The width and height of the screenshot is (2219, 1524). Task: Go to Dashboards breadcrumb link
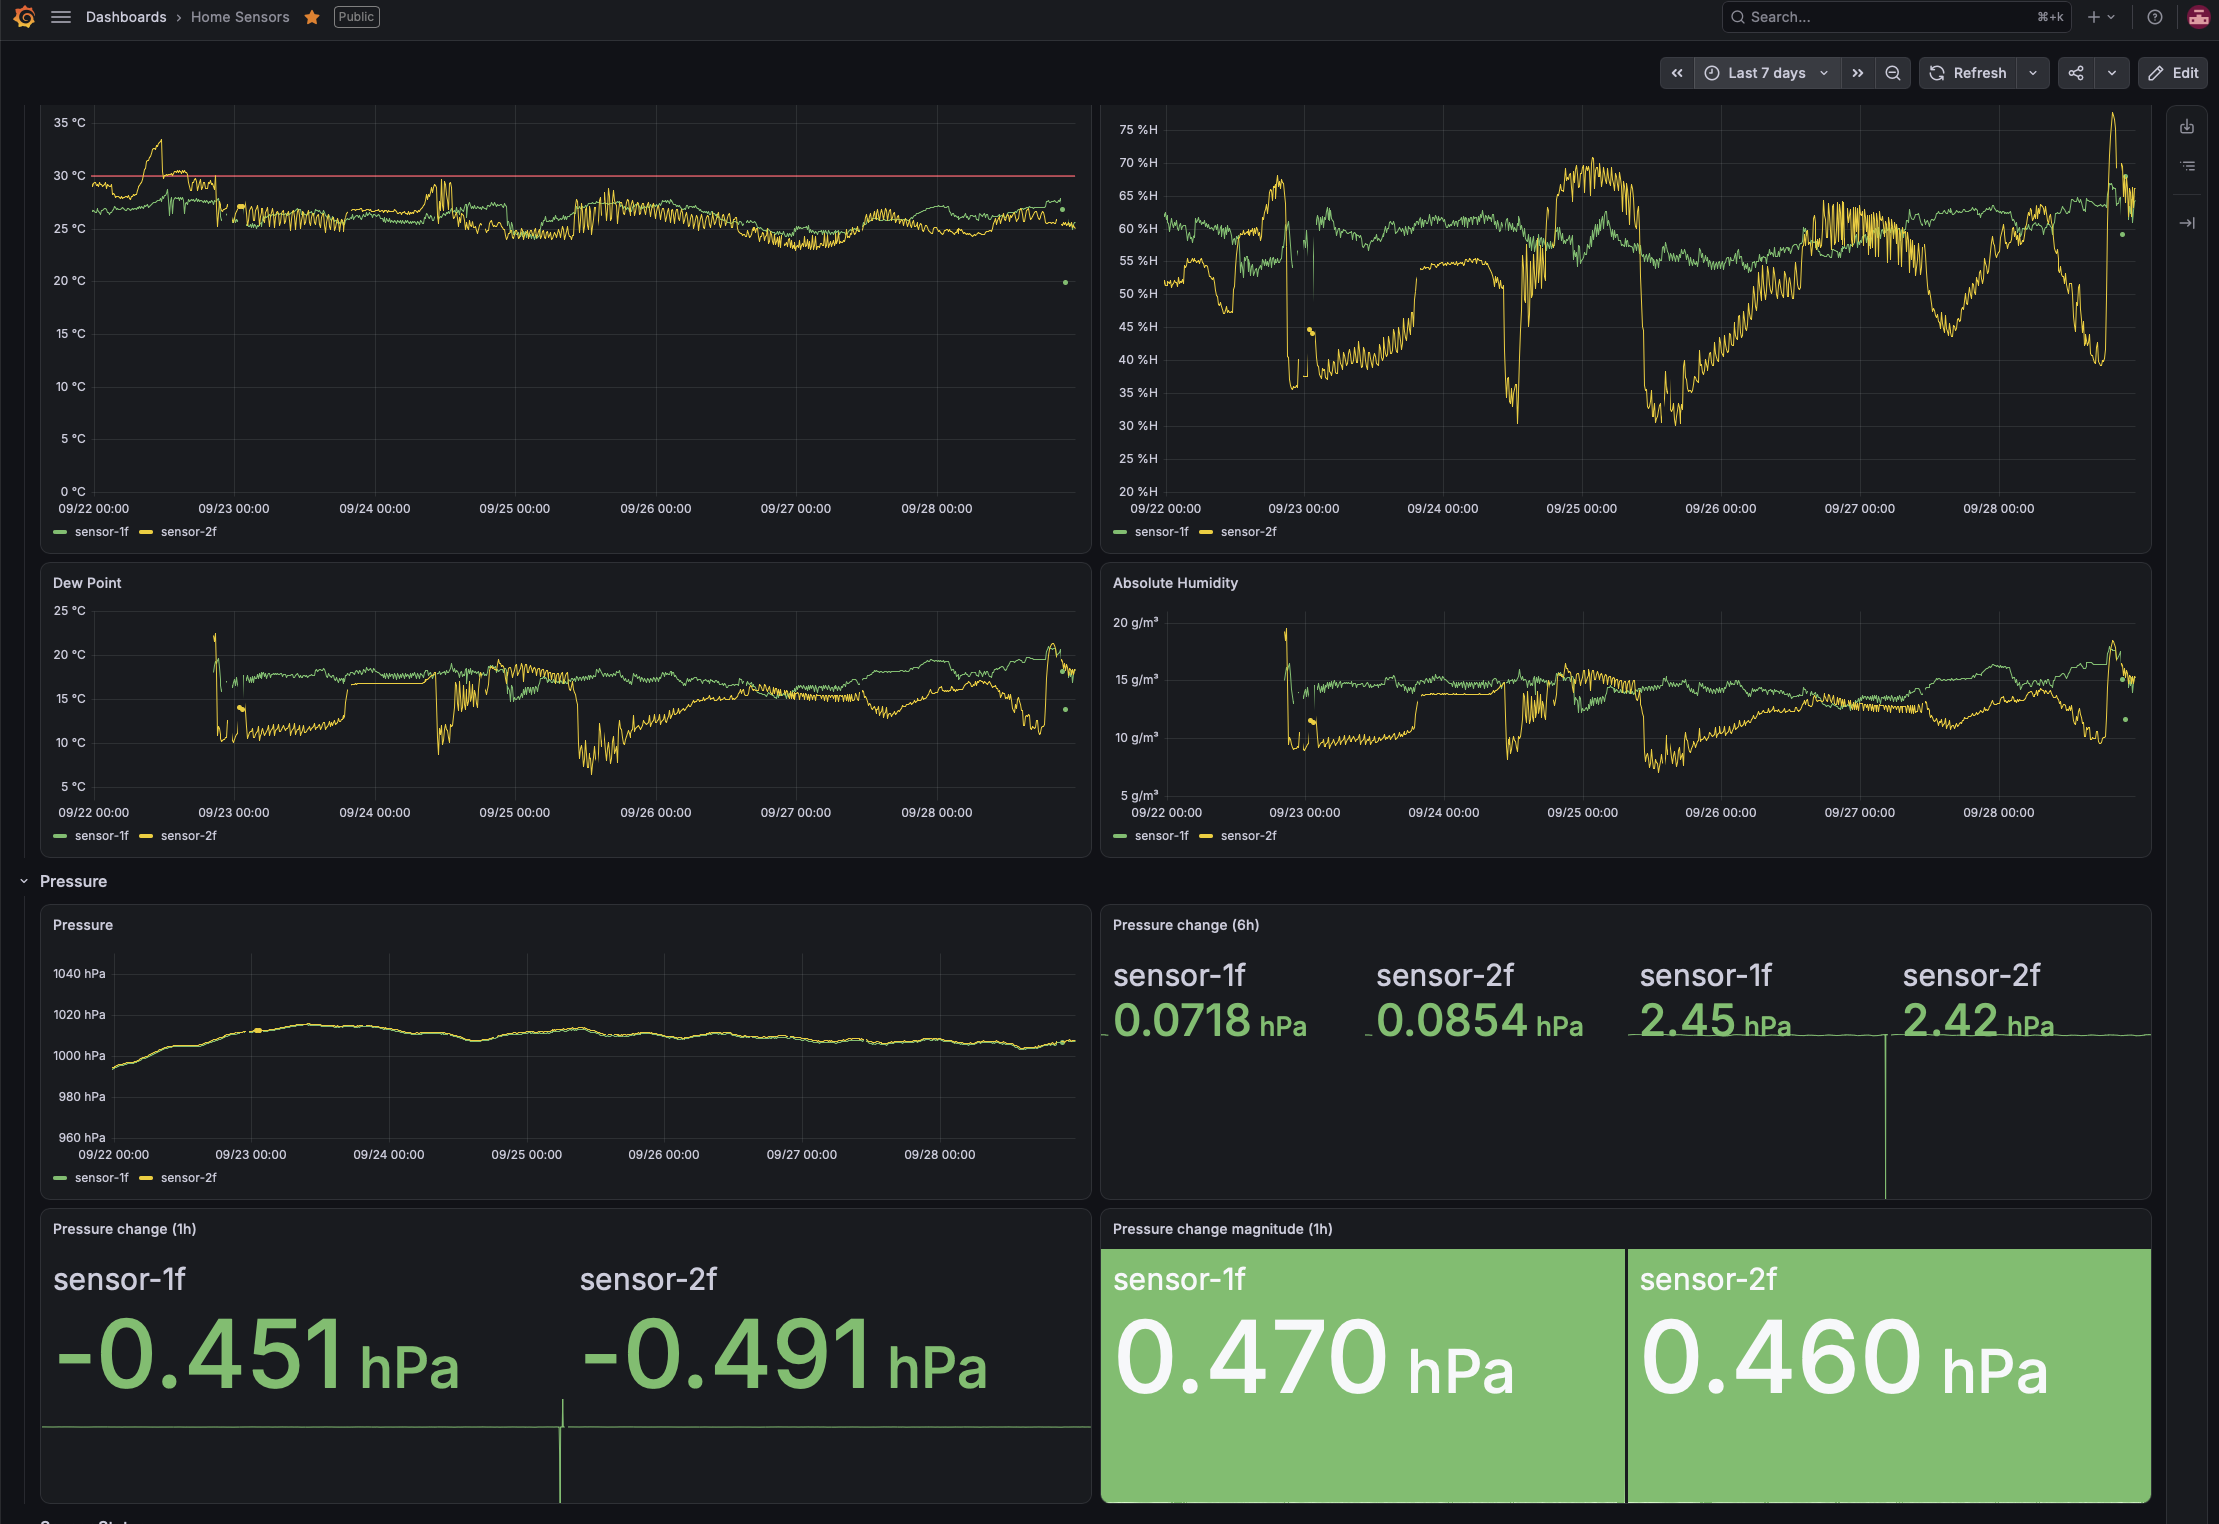(x=126, y=17)
